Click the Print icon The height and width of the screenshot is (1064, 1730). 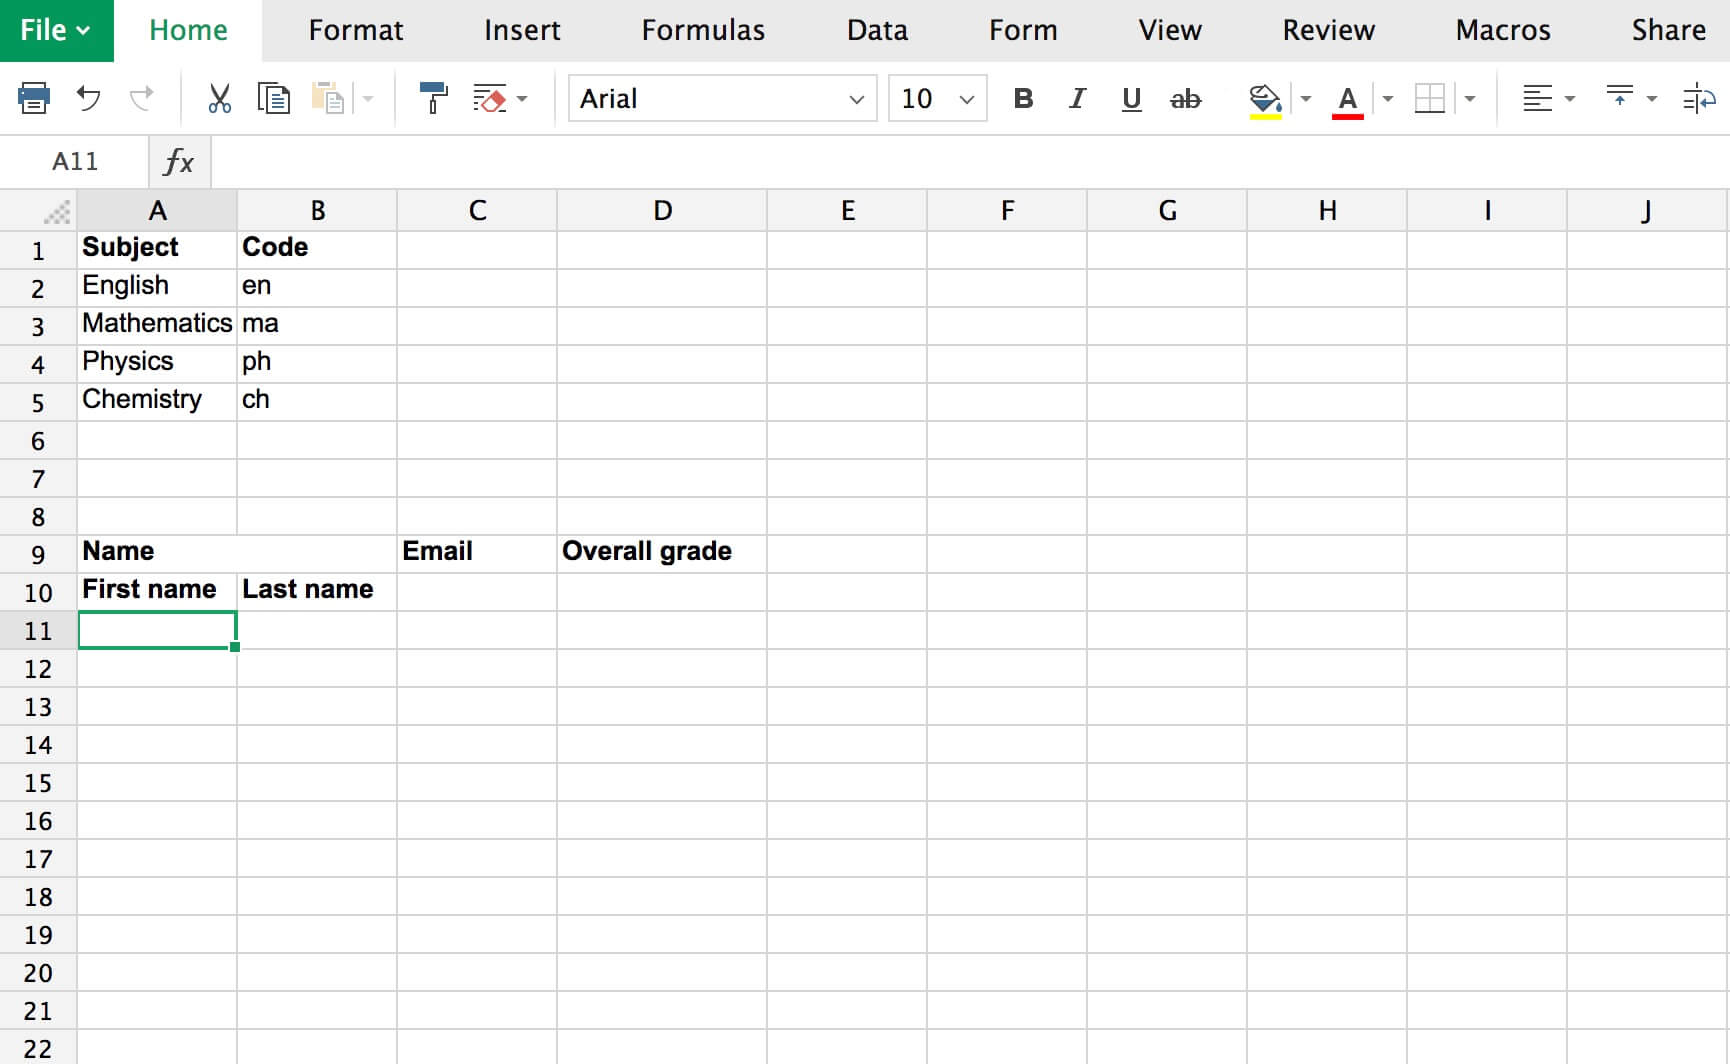[x=34, y=98]
